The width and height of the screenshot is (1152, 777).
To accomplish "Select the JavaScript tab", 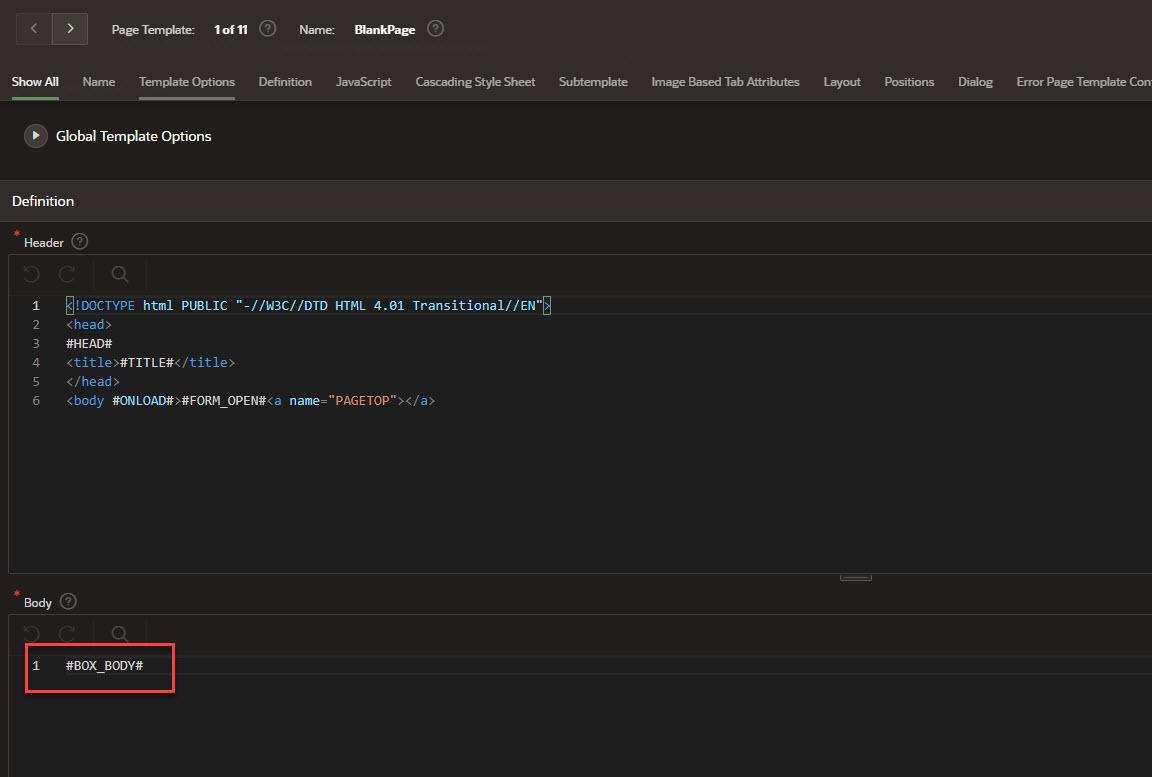I will (x=363, y=82).
